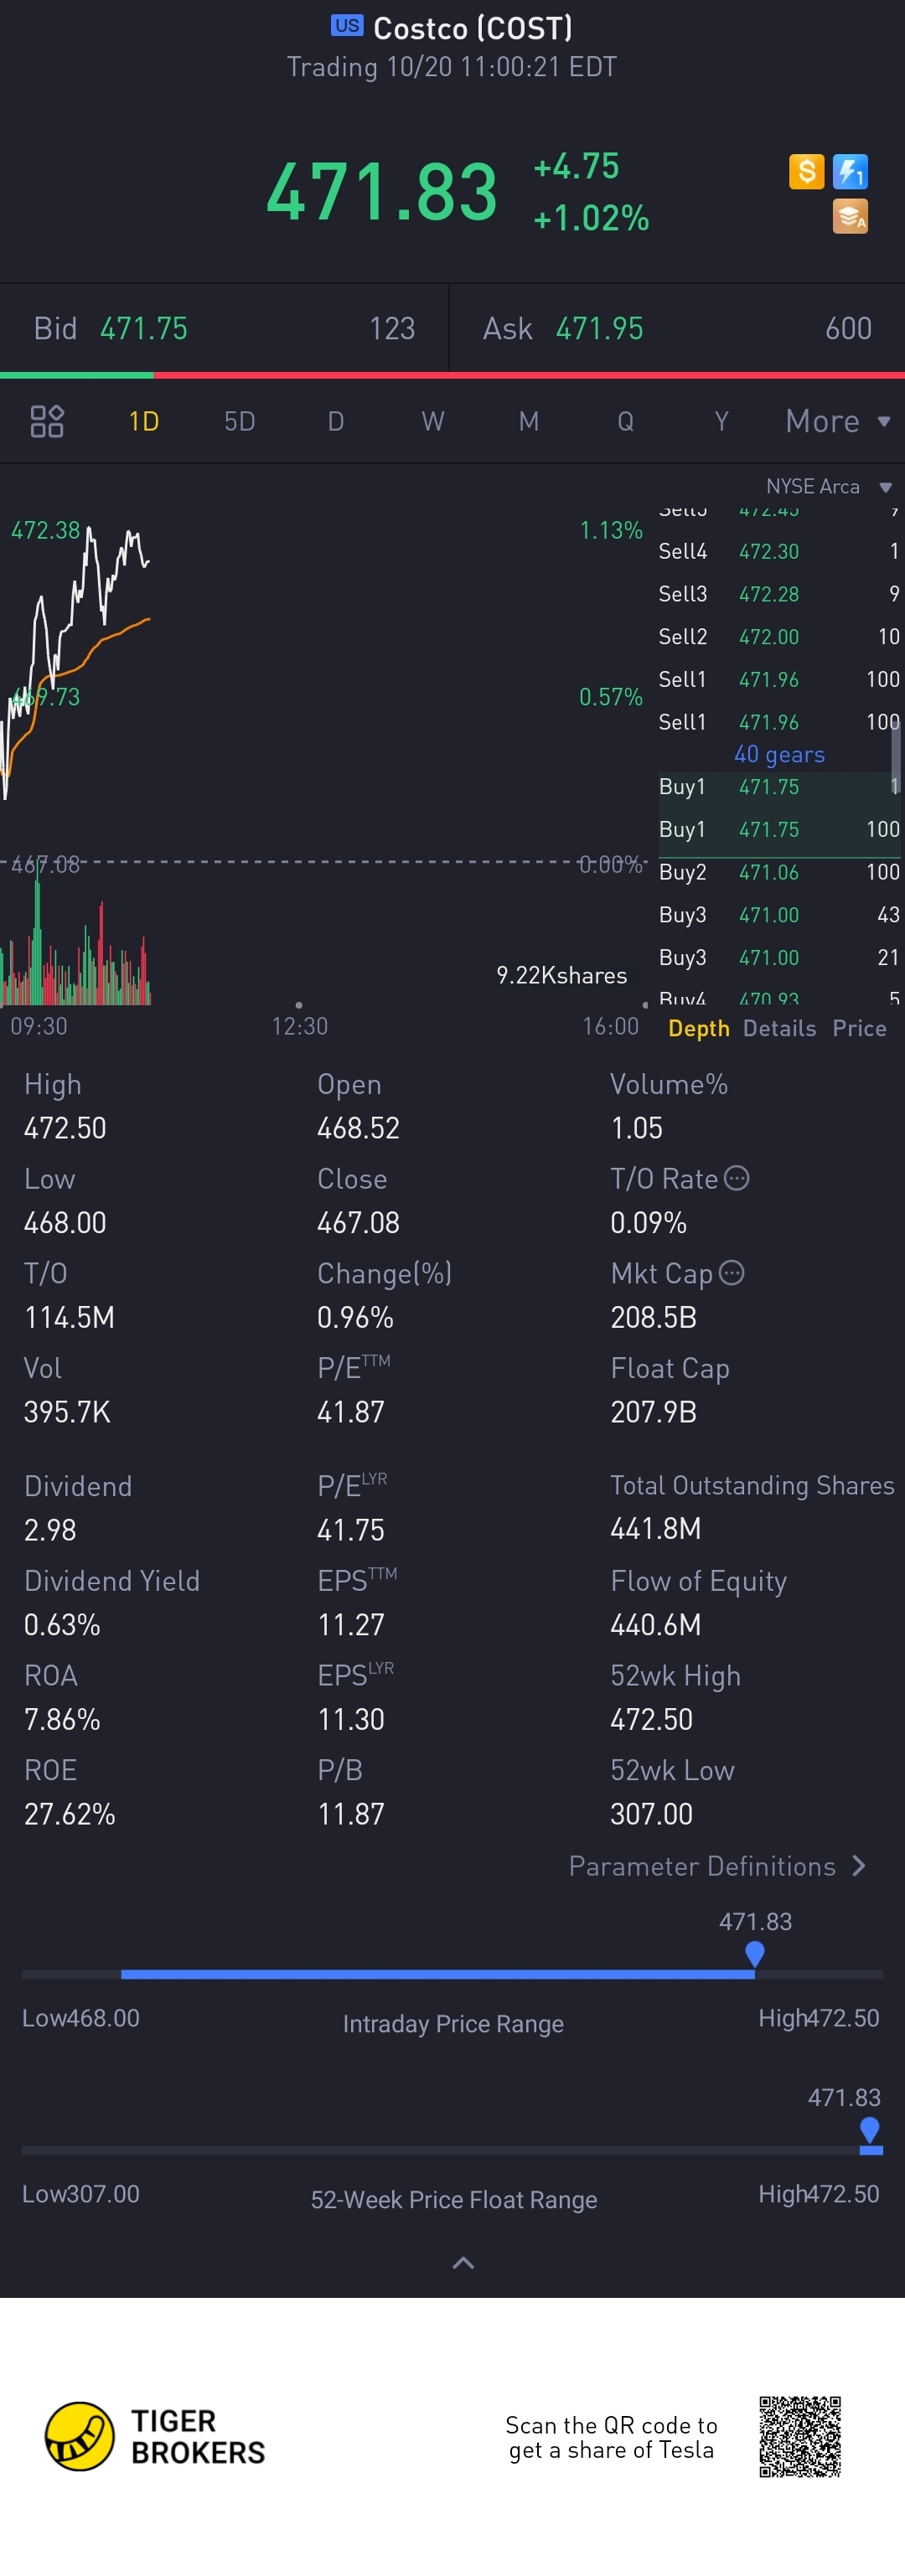The image size is (905, 2576).
Task: Switch to the D daily chart tab
Action: tap(336, 421)
